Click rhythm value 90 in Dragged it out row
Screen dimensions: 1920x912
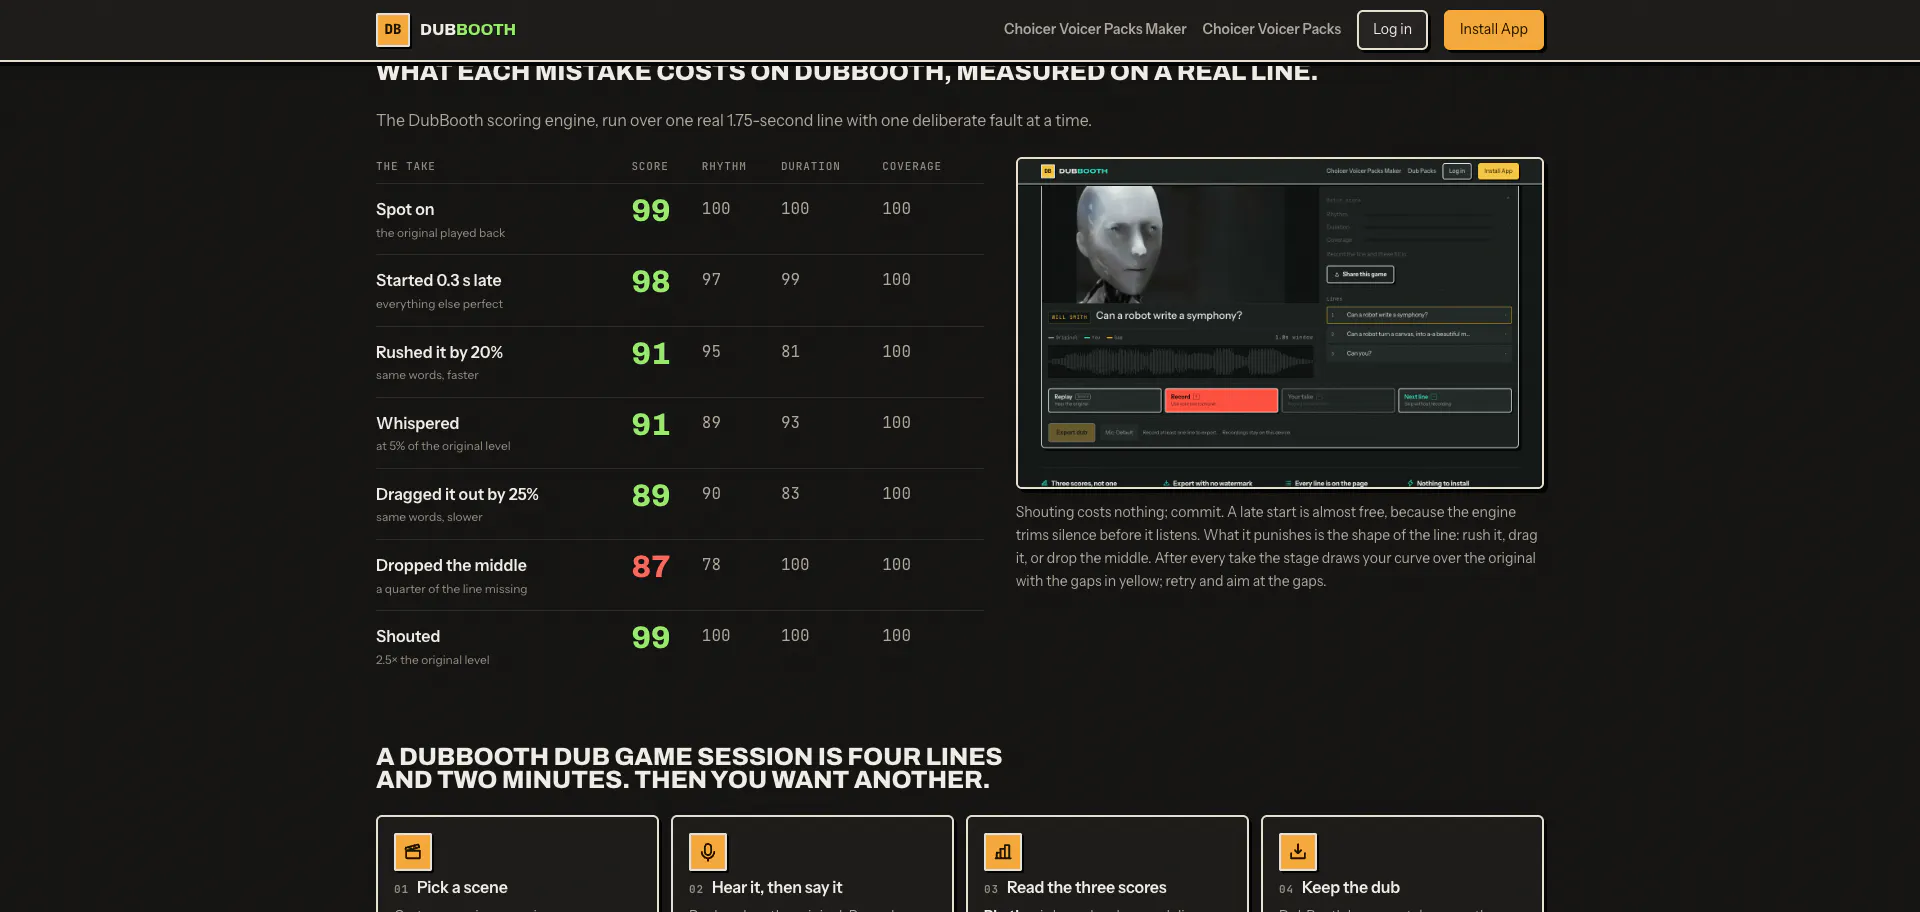(711, 494)
